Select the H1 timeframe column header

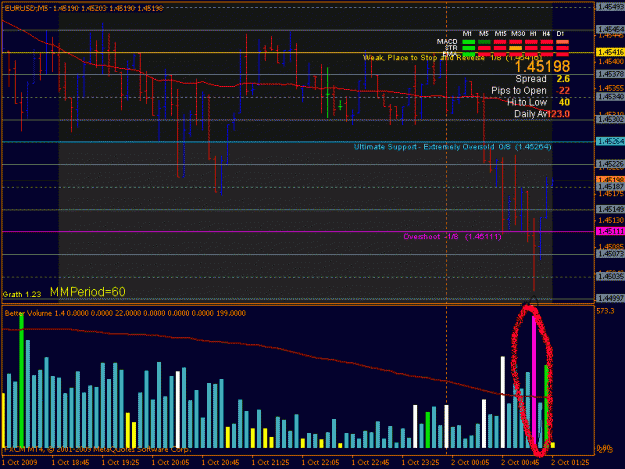click(533, 34)
